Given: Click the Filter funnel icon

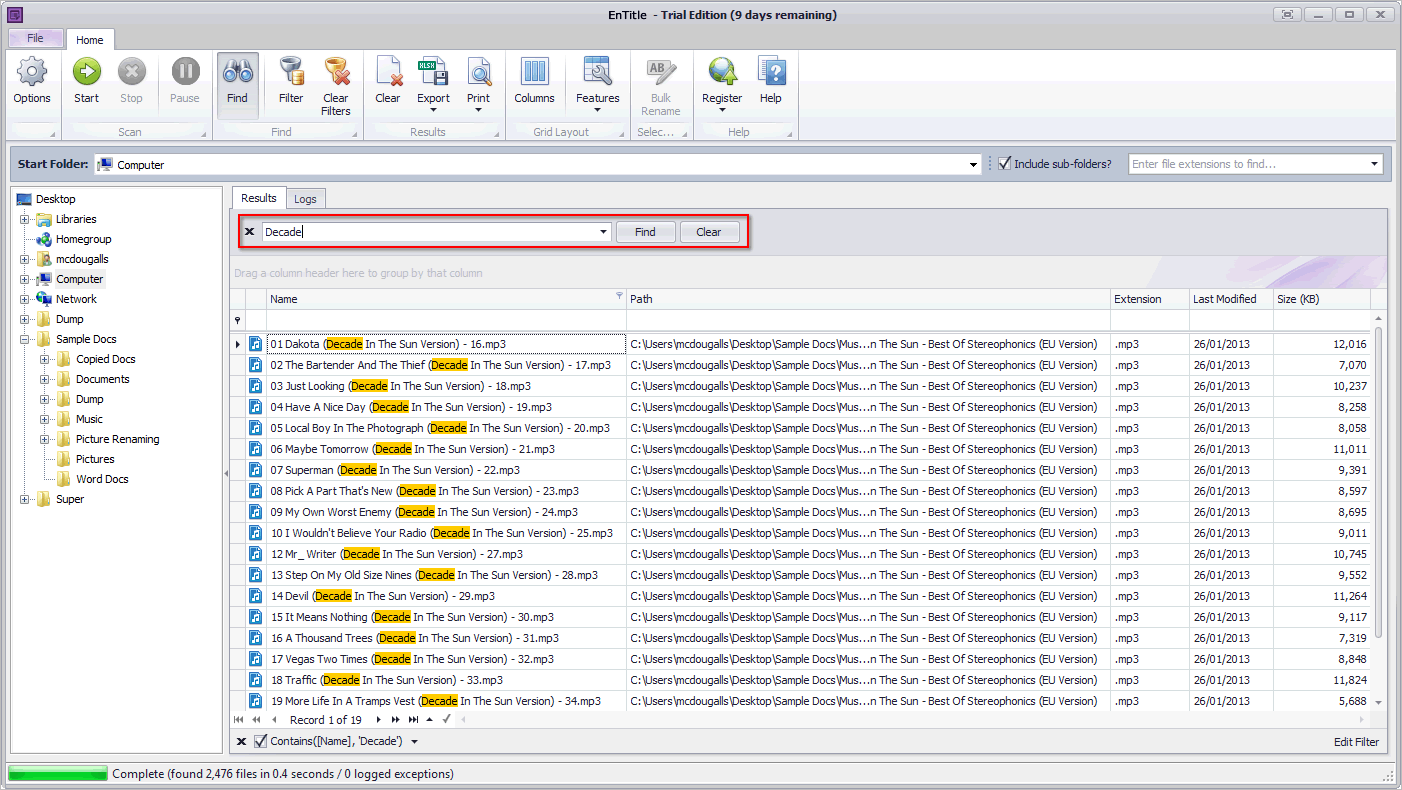Looking at the screenshot, I should [x=291, y=73].
